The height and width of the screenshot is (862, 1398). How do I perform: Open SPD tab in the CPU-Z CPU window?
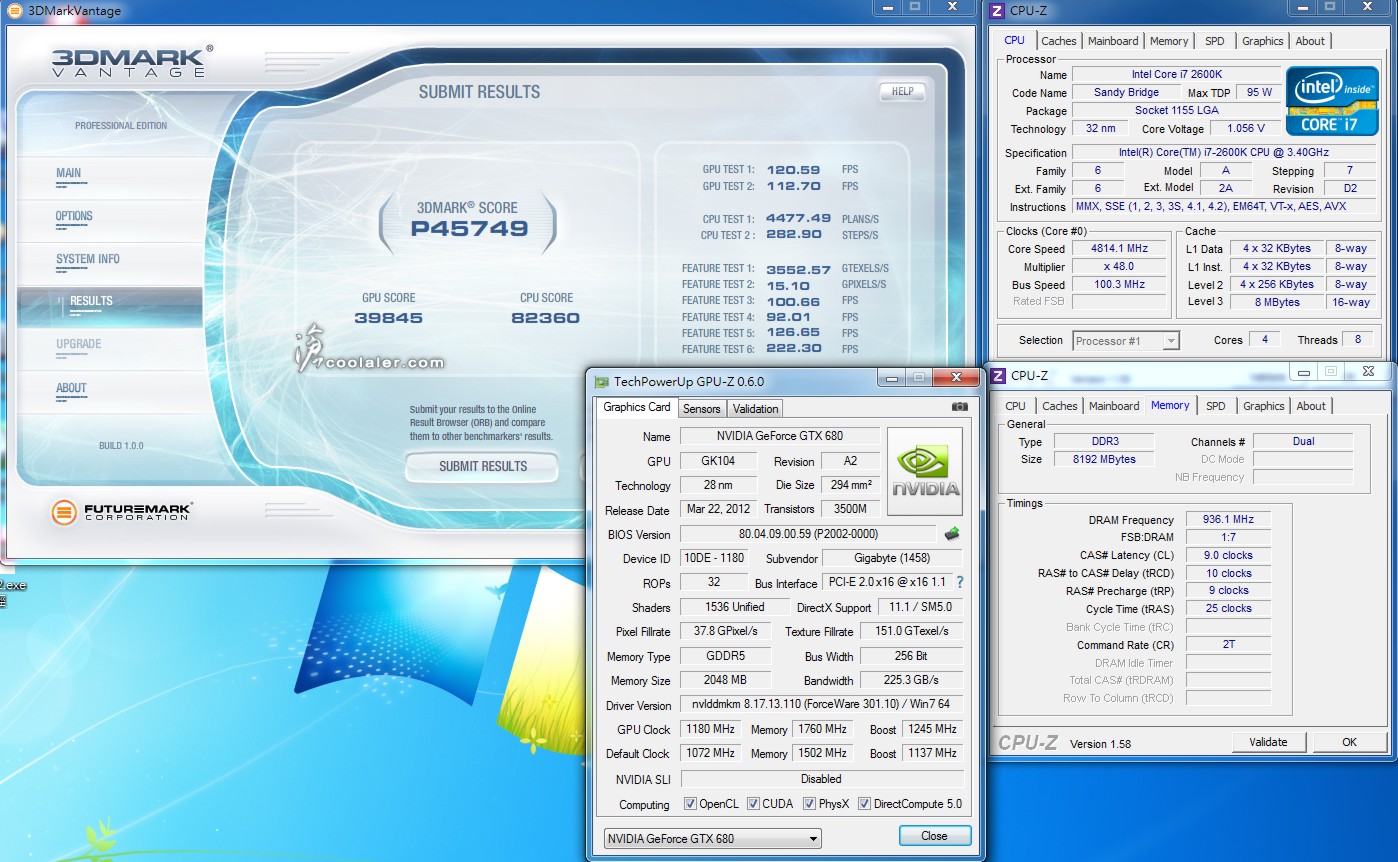click(x=1214, y=41)
